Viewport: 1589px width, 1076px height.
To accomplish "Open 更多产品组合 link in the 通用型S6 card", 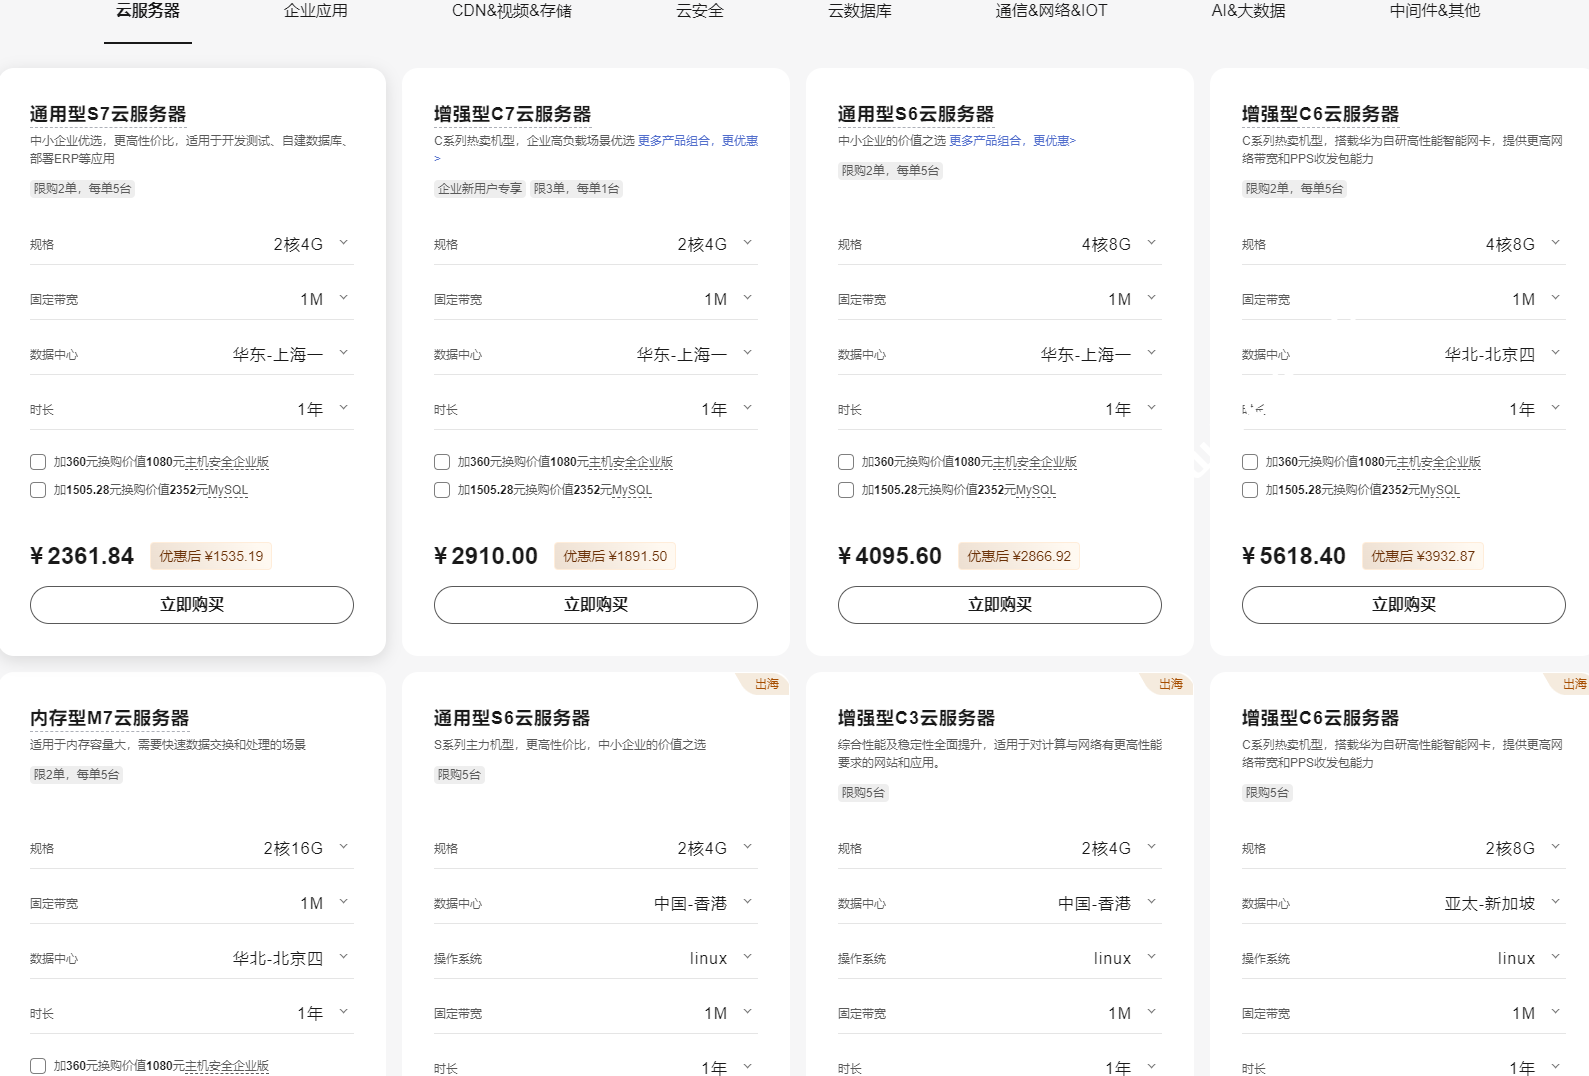I will (1012, 141).
